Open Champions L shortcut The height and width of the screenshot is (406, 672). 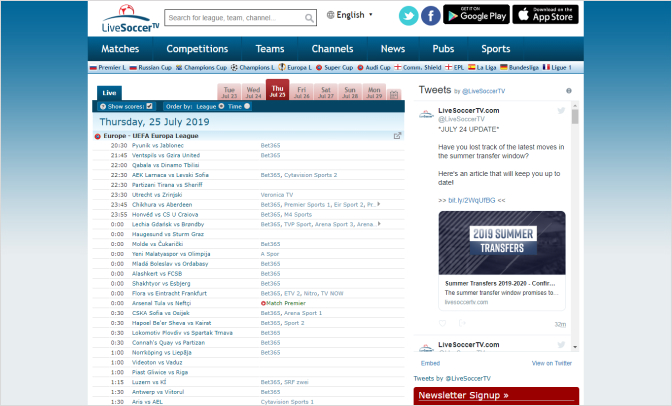(x=253, y=68)
